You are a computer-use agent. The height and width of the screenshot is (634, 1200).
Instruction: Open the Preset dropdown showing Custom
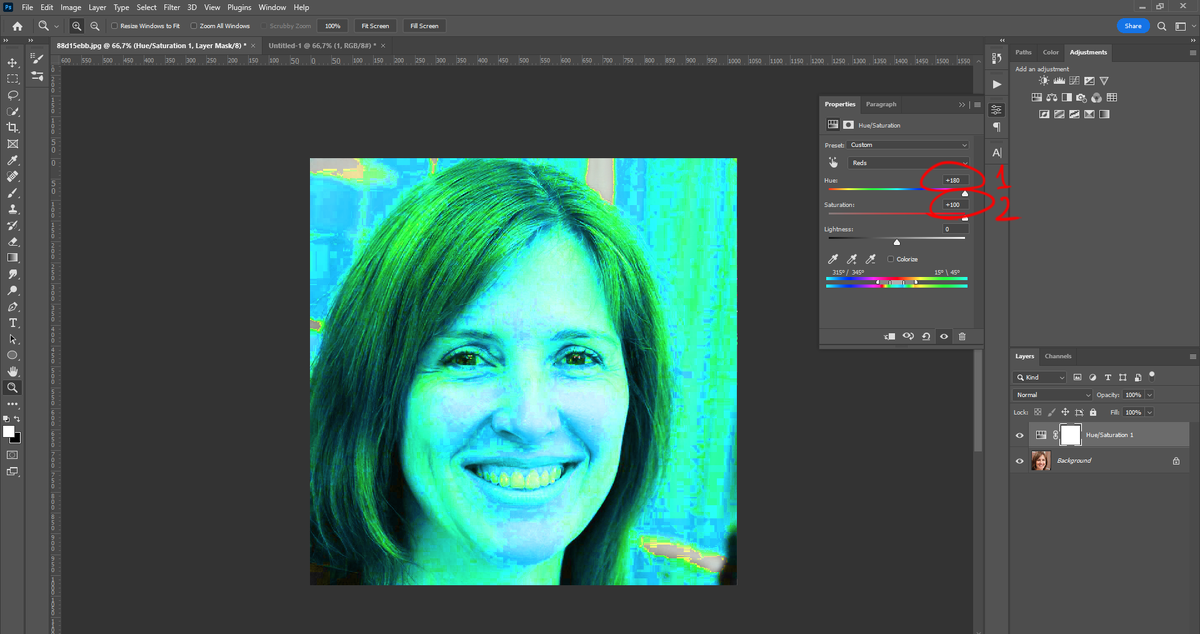(x=908, y=145)
